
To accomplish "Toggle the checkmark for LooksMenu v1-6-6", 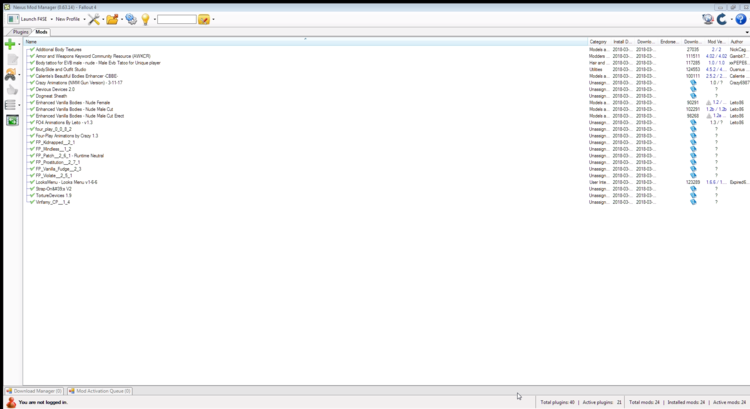I will click(32, 182).
